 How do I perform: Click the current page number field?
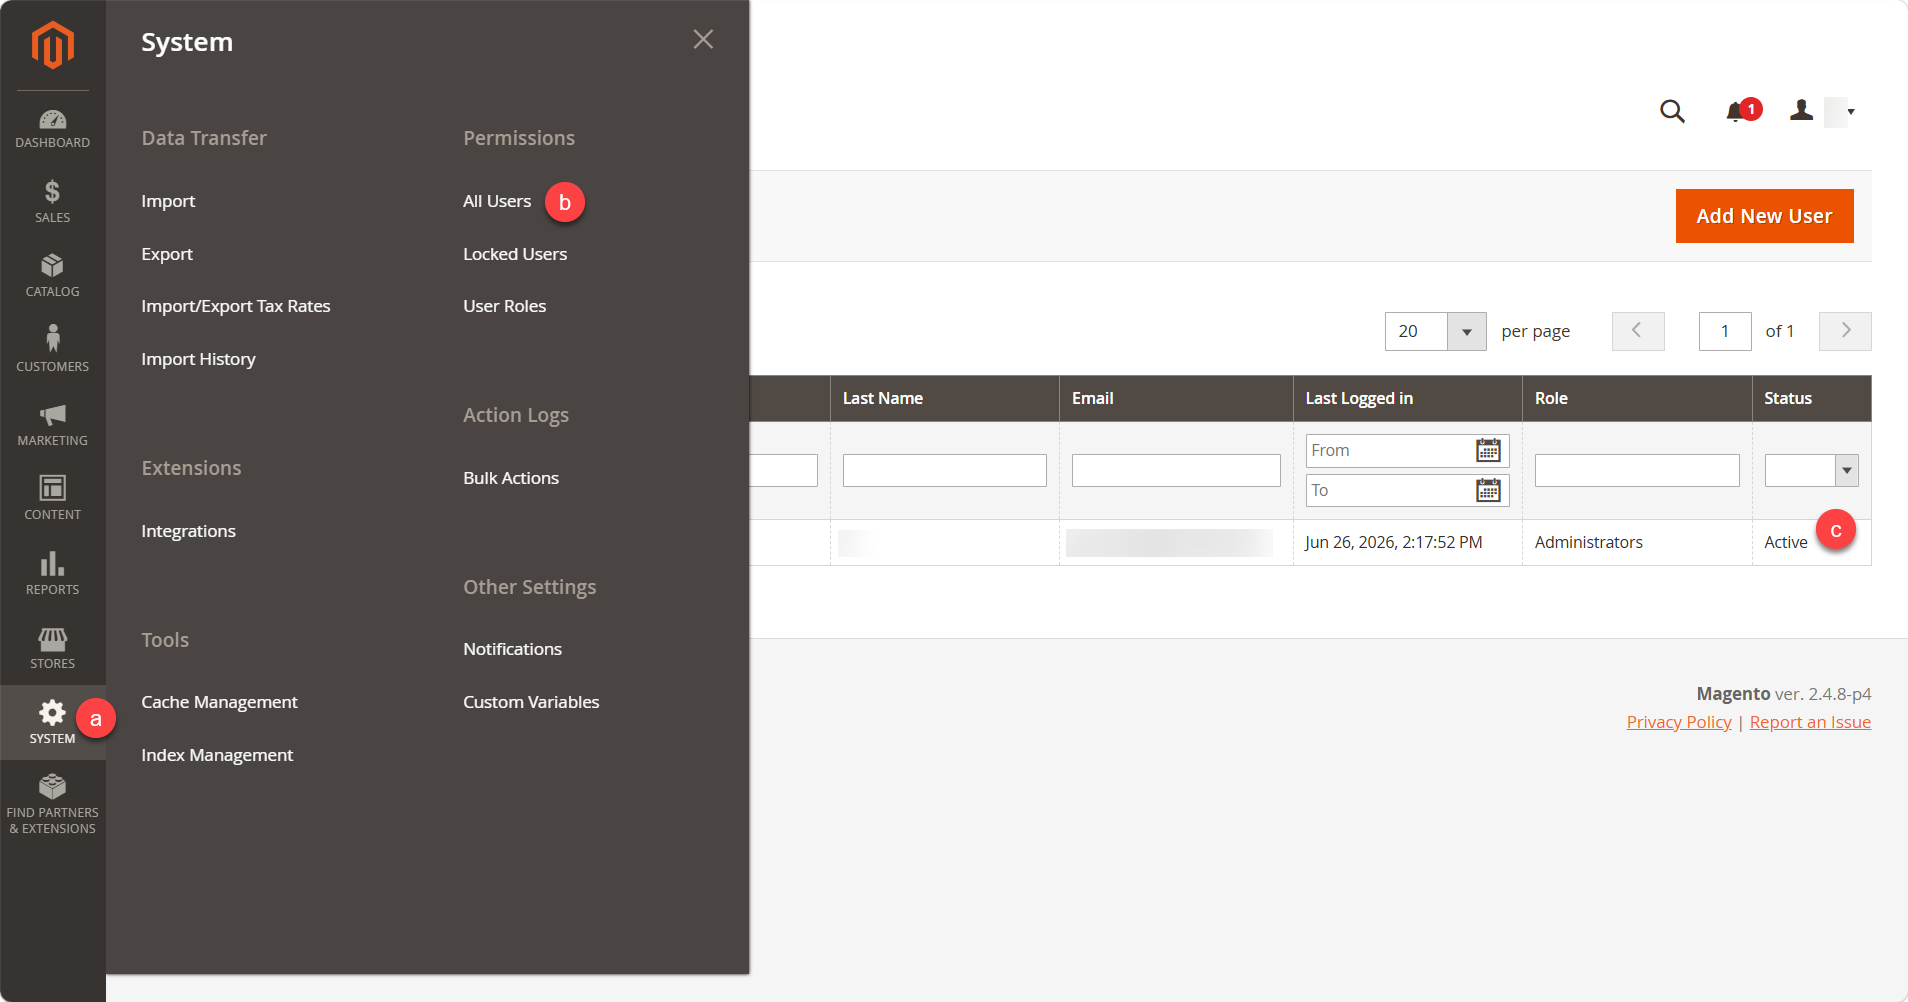pyautogui.click(x=1724, y=331)
